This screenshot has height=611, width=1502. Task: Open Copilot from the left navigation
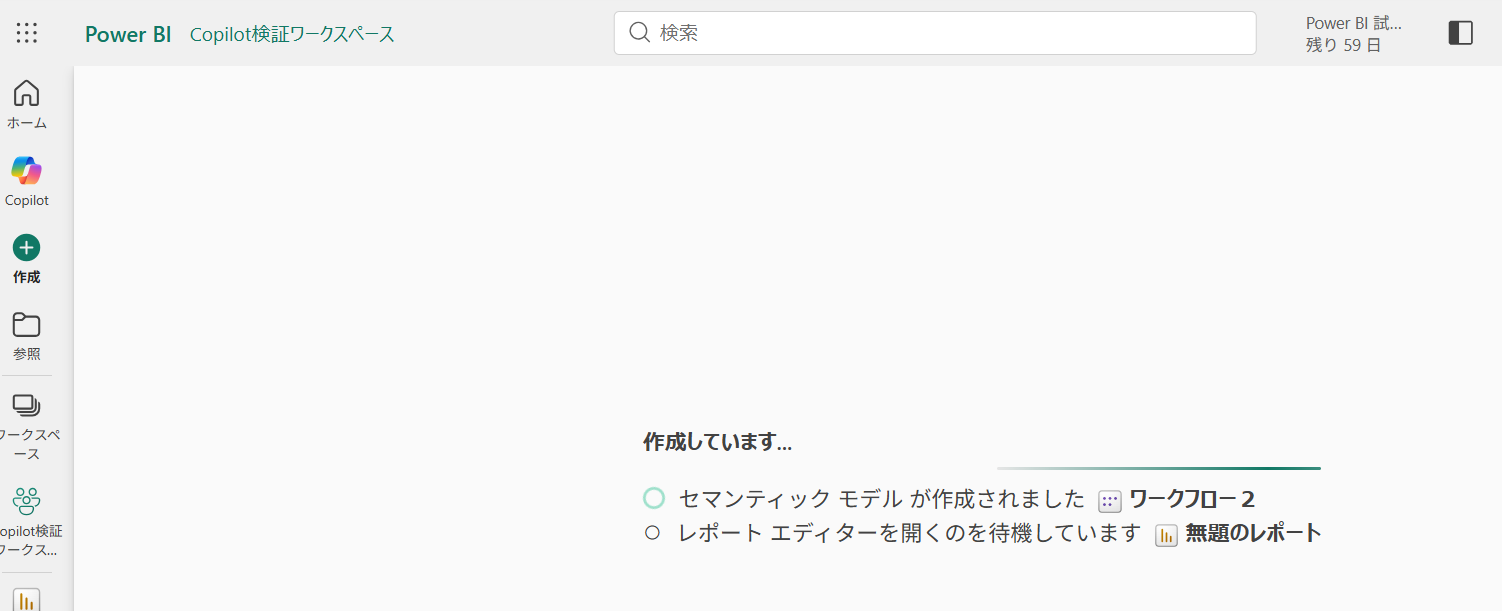tap(27, 181)
